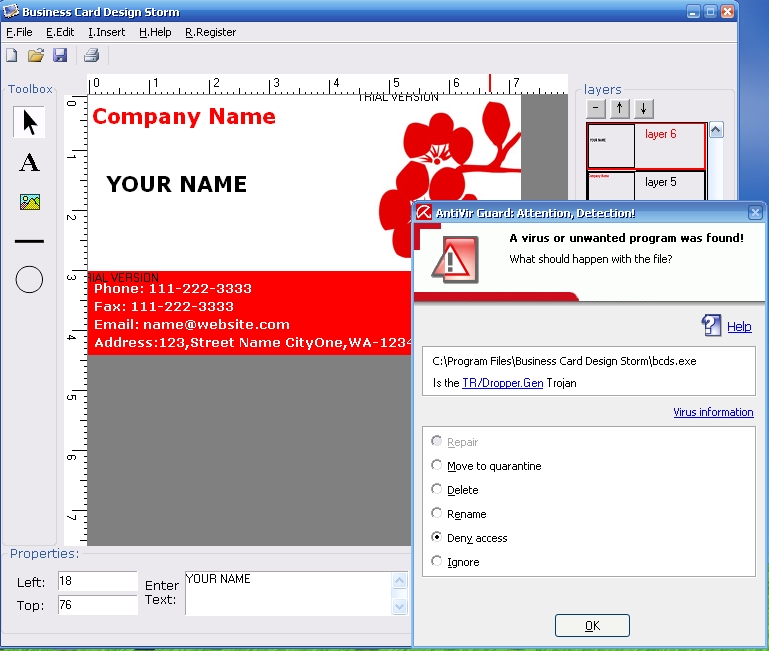Click Enter Text box scroll down arrow
This screenshot has width=769, height=651.
400,606
